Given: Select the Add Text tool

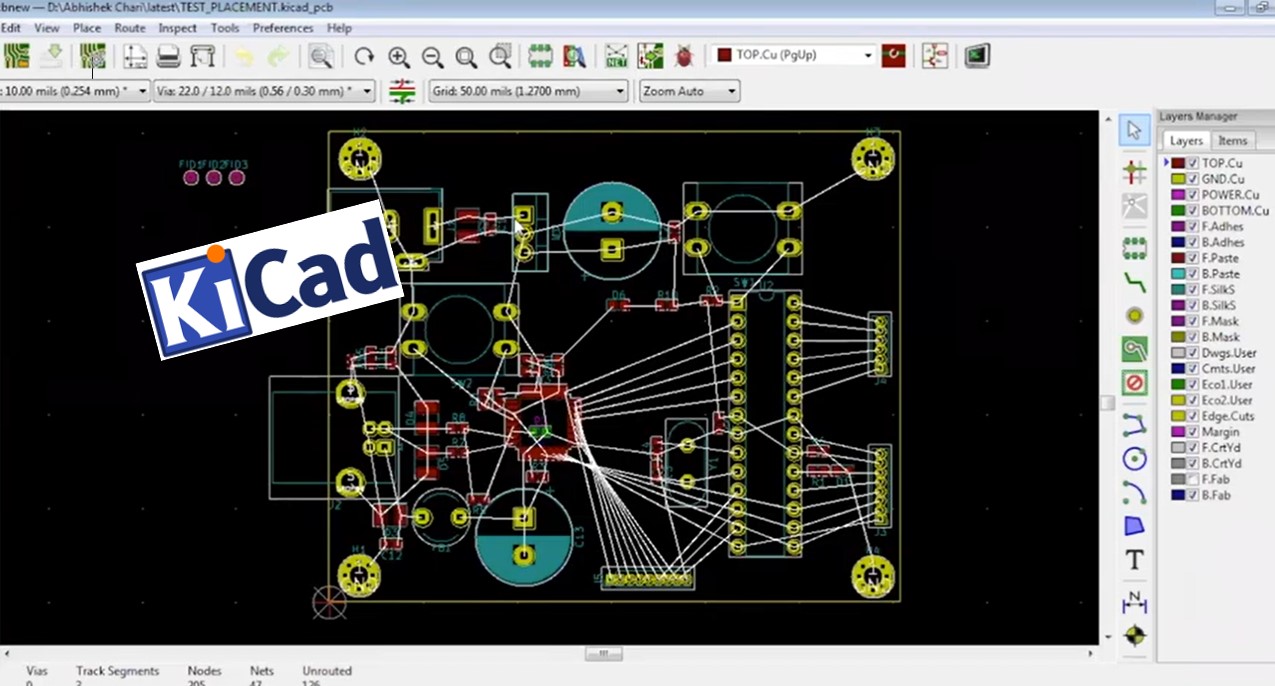Looking at the screenshot, I should [1134, 561].
